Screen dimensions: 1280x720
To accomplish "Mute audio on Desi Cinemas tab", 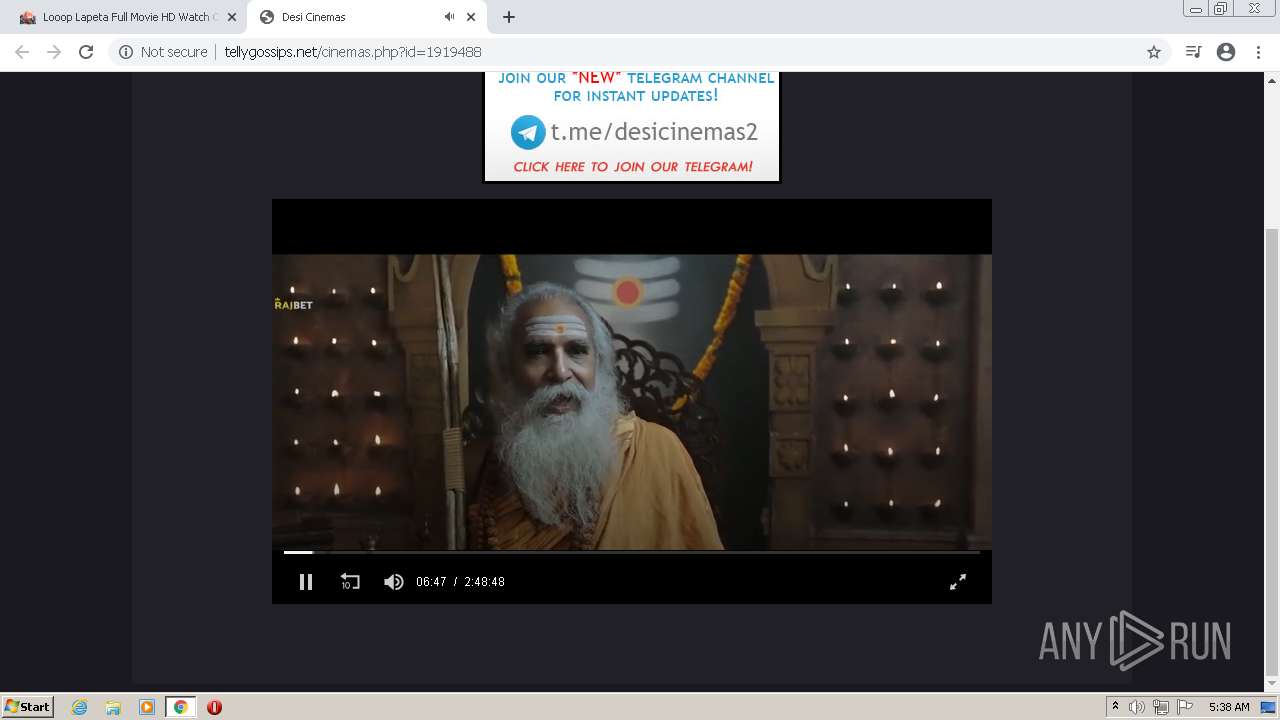I will [x=449, y=17].
